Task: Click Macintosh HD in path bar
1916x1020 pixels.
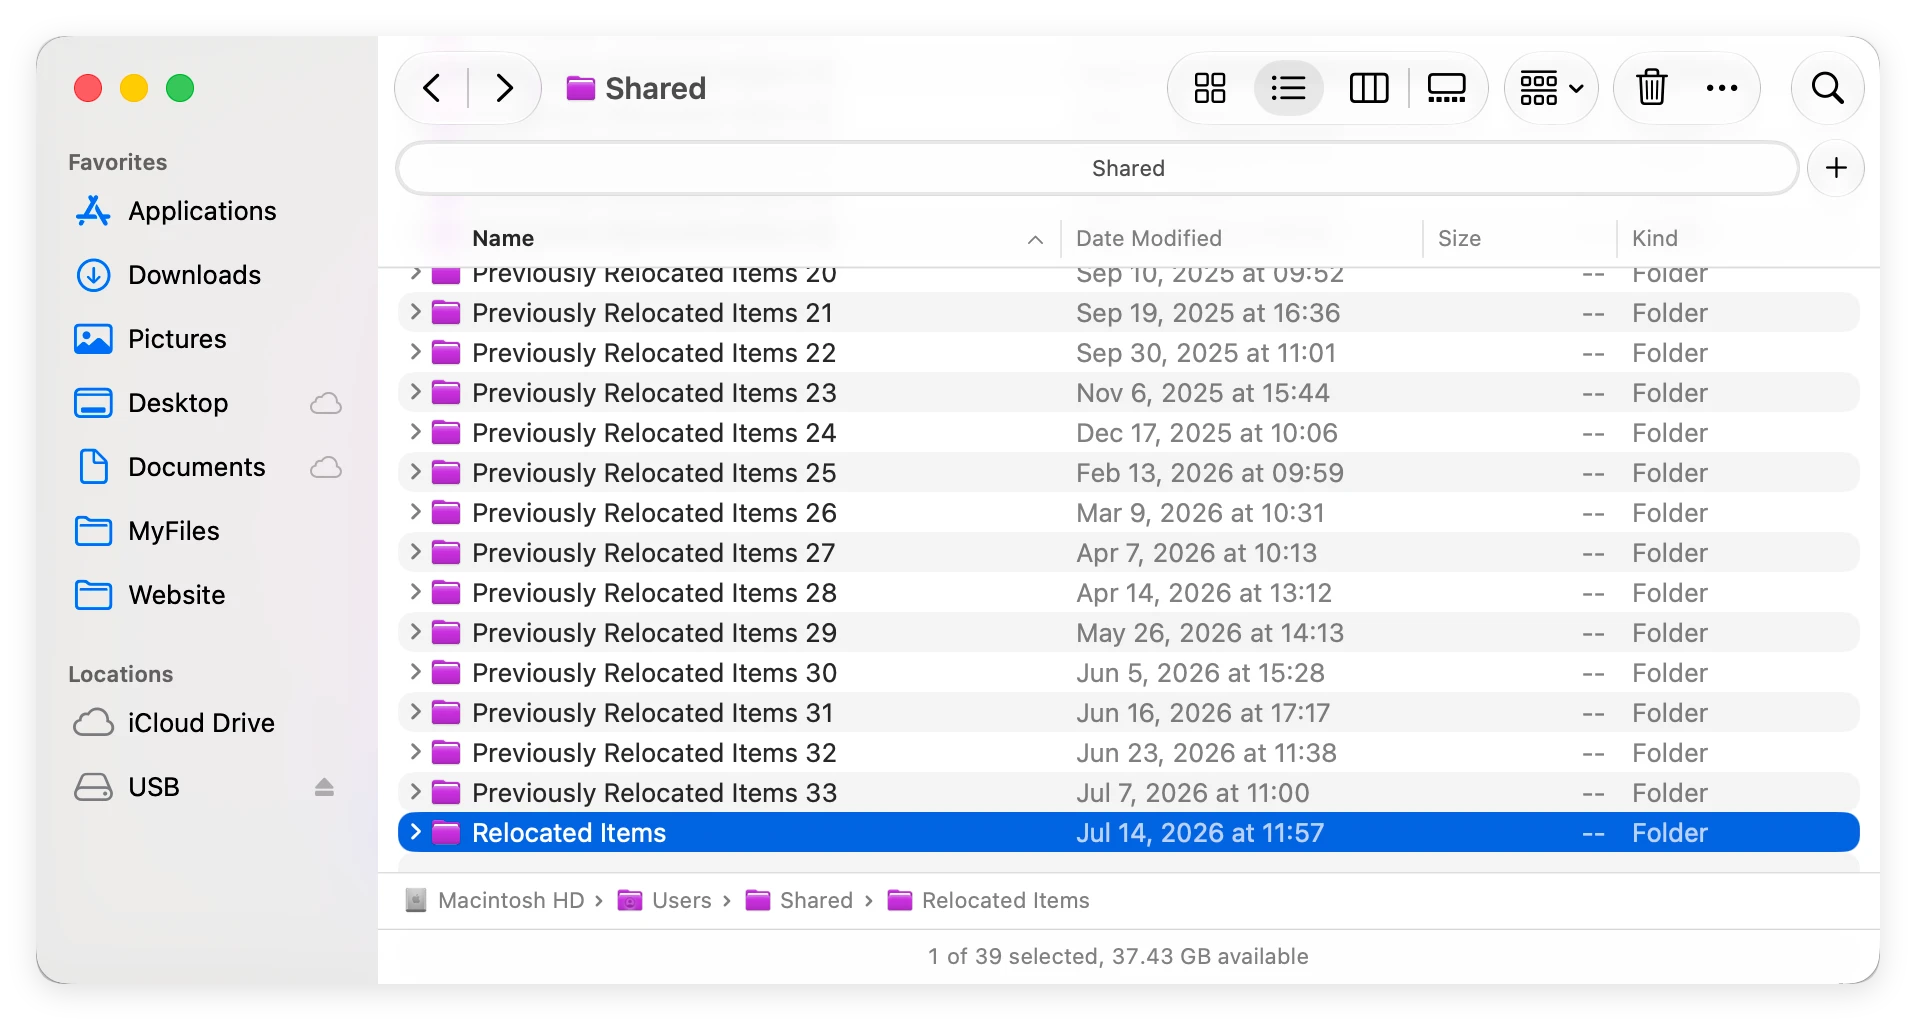Action: pyautogui.click(x=495, y=900)
